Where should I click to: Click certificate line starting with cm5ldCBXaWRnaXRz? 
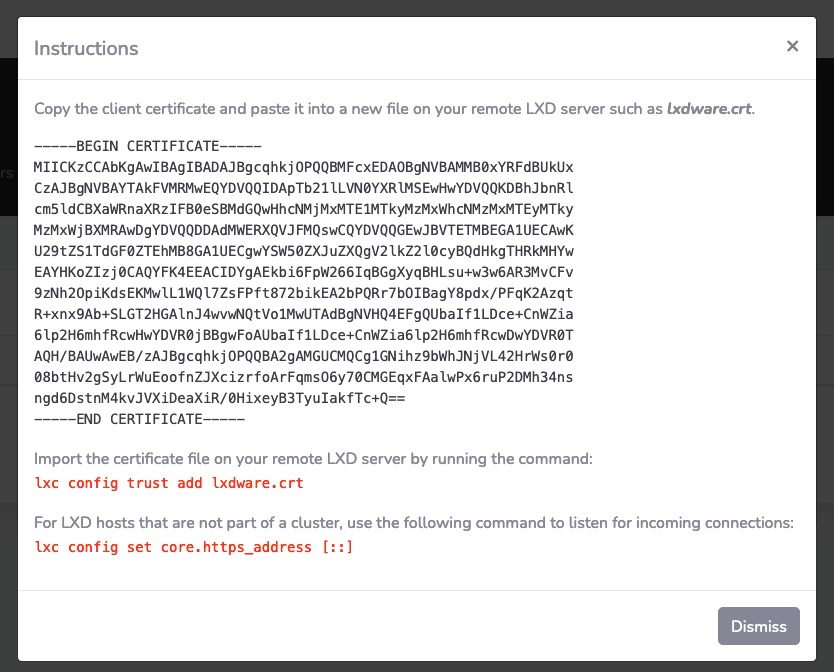click(303, 209)
